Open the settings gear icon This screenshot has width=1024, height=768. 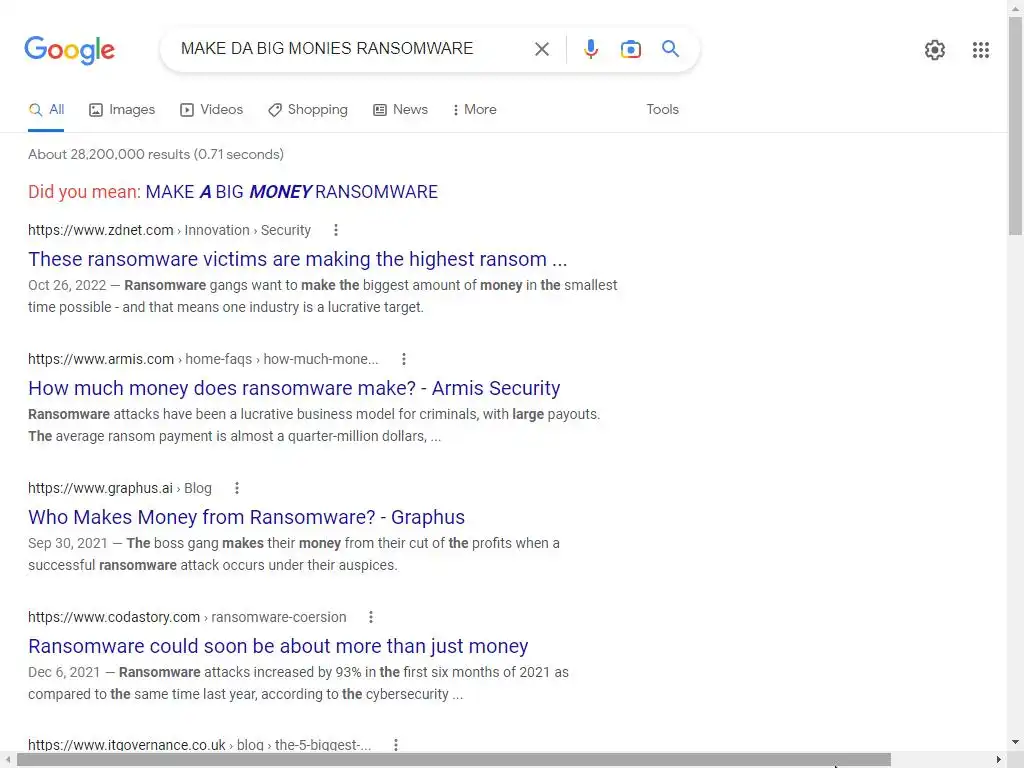[x=935, y=50]
